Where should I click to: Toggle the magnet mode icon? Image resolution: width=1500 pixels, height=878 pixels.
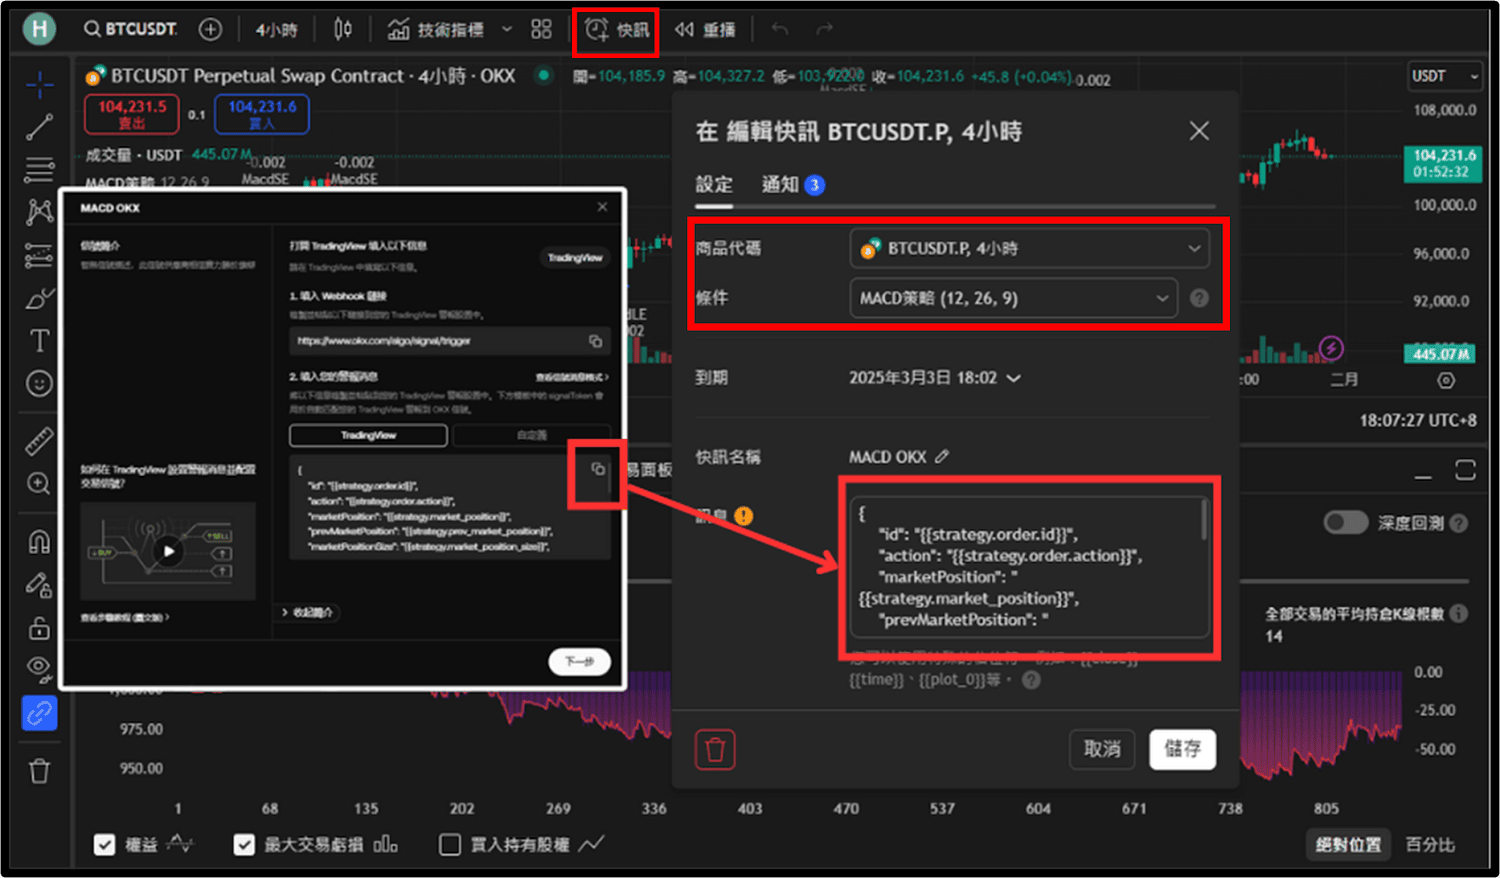[x=39, y=541]
